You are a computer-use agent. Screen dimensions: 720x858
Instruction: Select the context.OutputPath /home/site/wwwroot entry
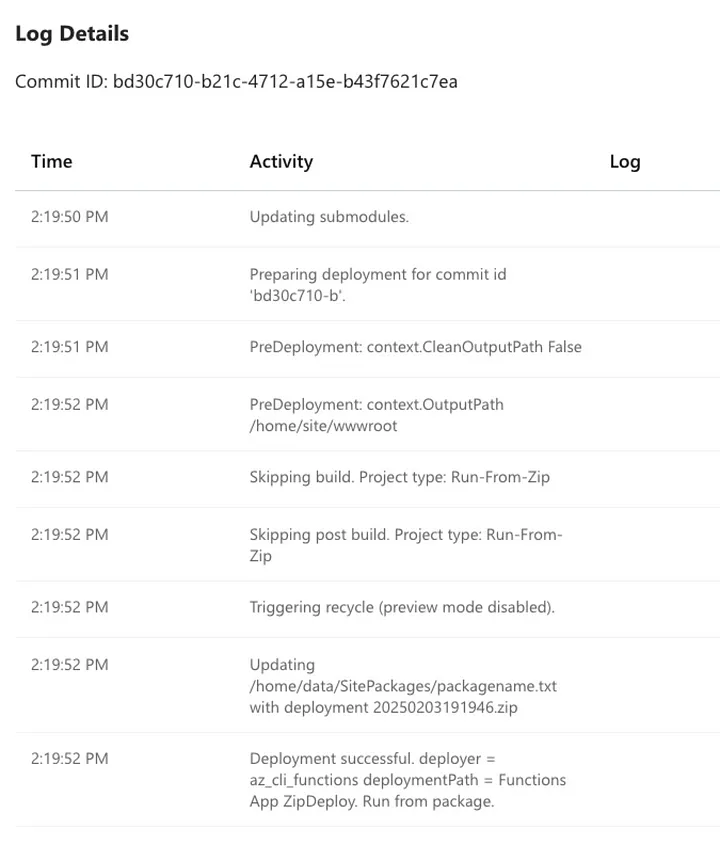coord(376,415)
